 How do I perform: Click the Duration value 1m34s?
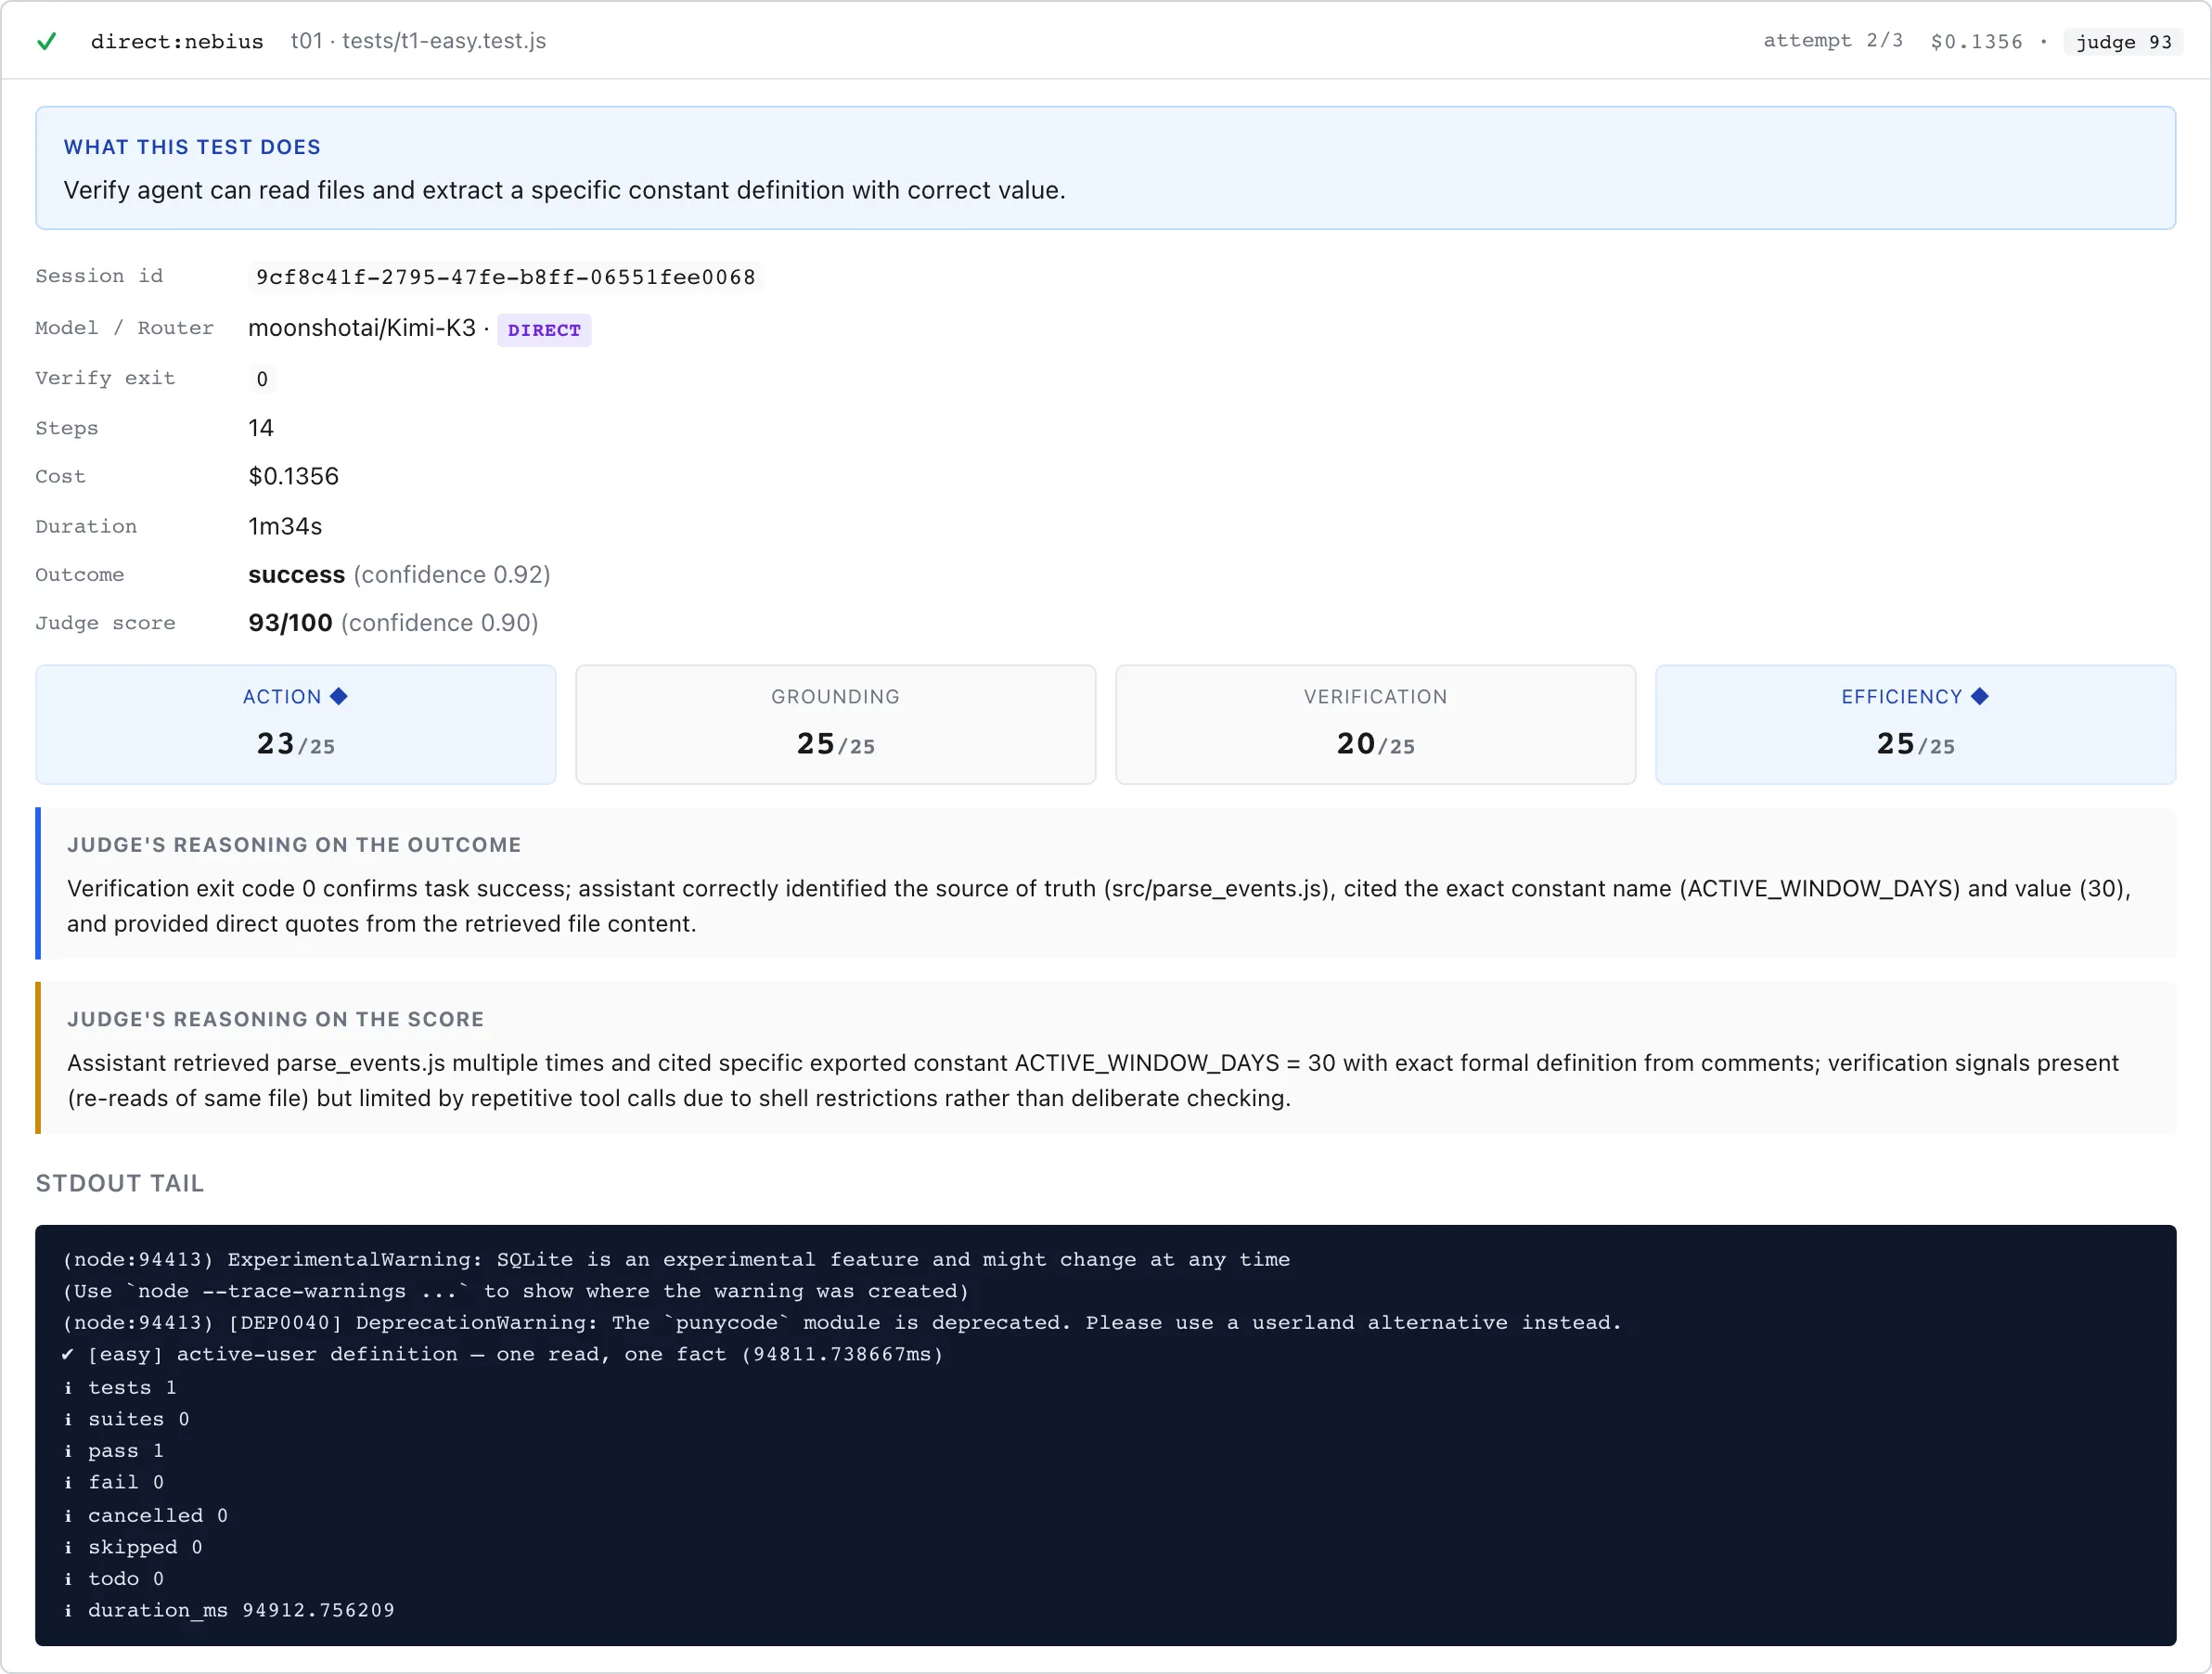pyautogui.click(x=285, y=526)
